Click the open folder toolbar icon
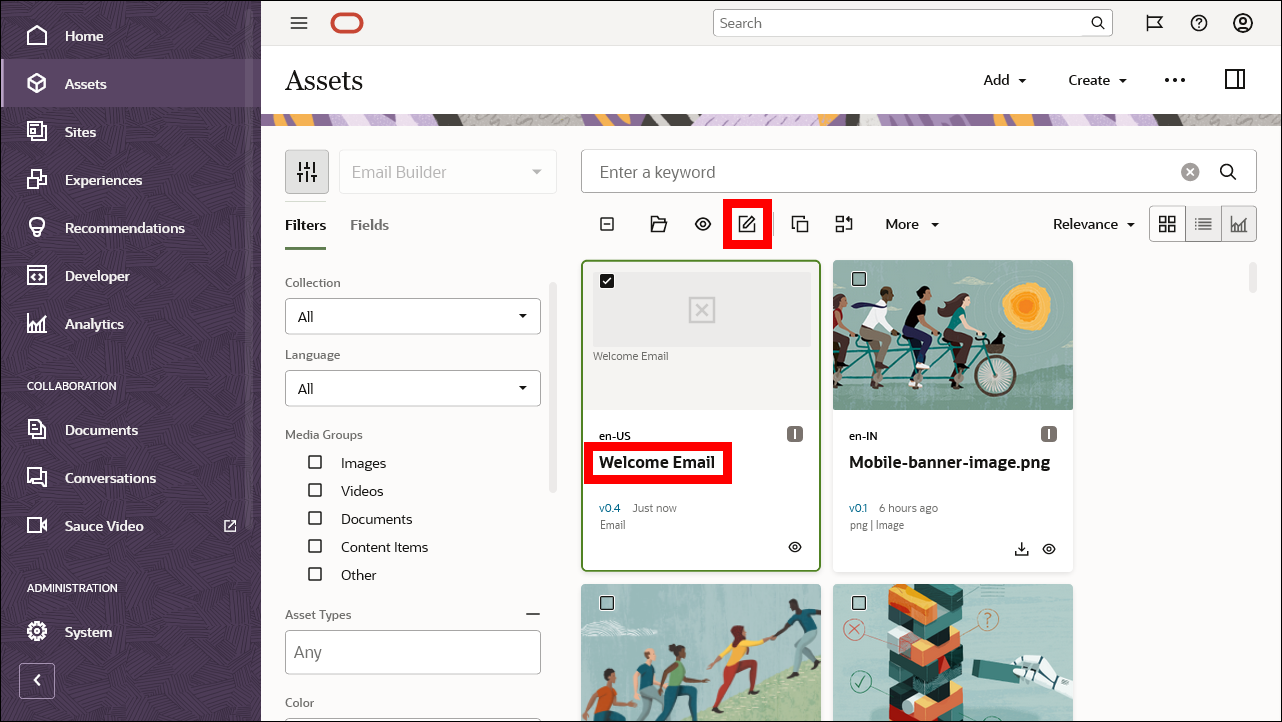Image resolution: width=1282 pixels, height=722 pixels. point(658,224)
